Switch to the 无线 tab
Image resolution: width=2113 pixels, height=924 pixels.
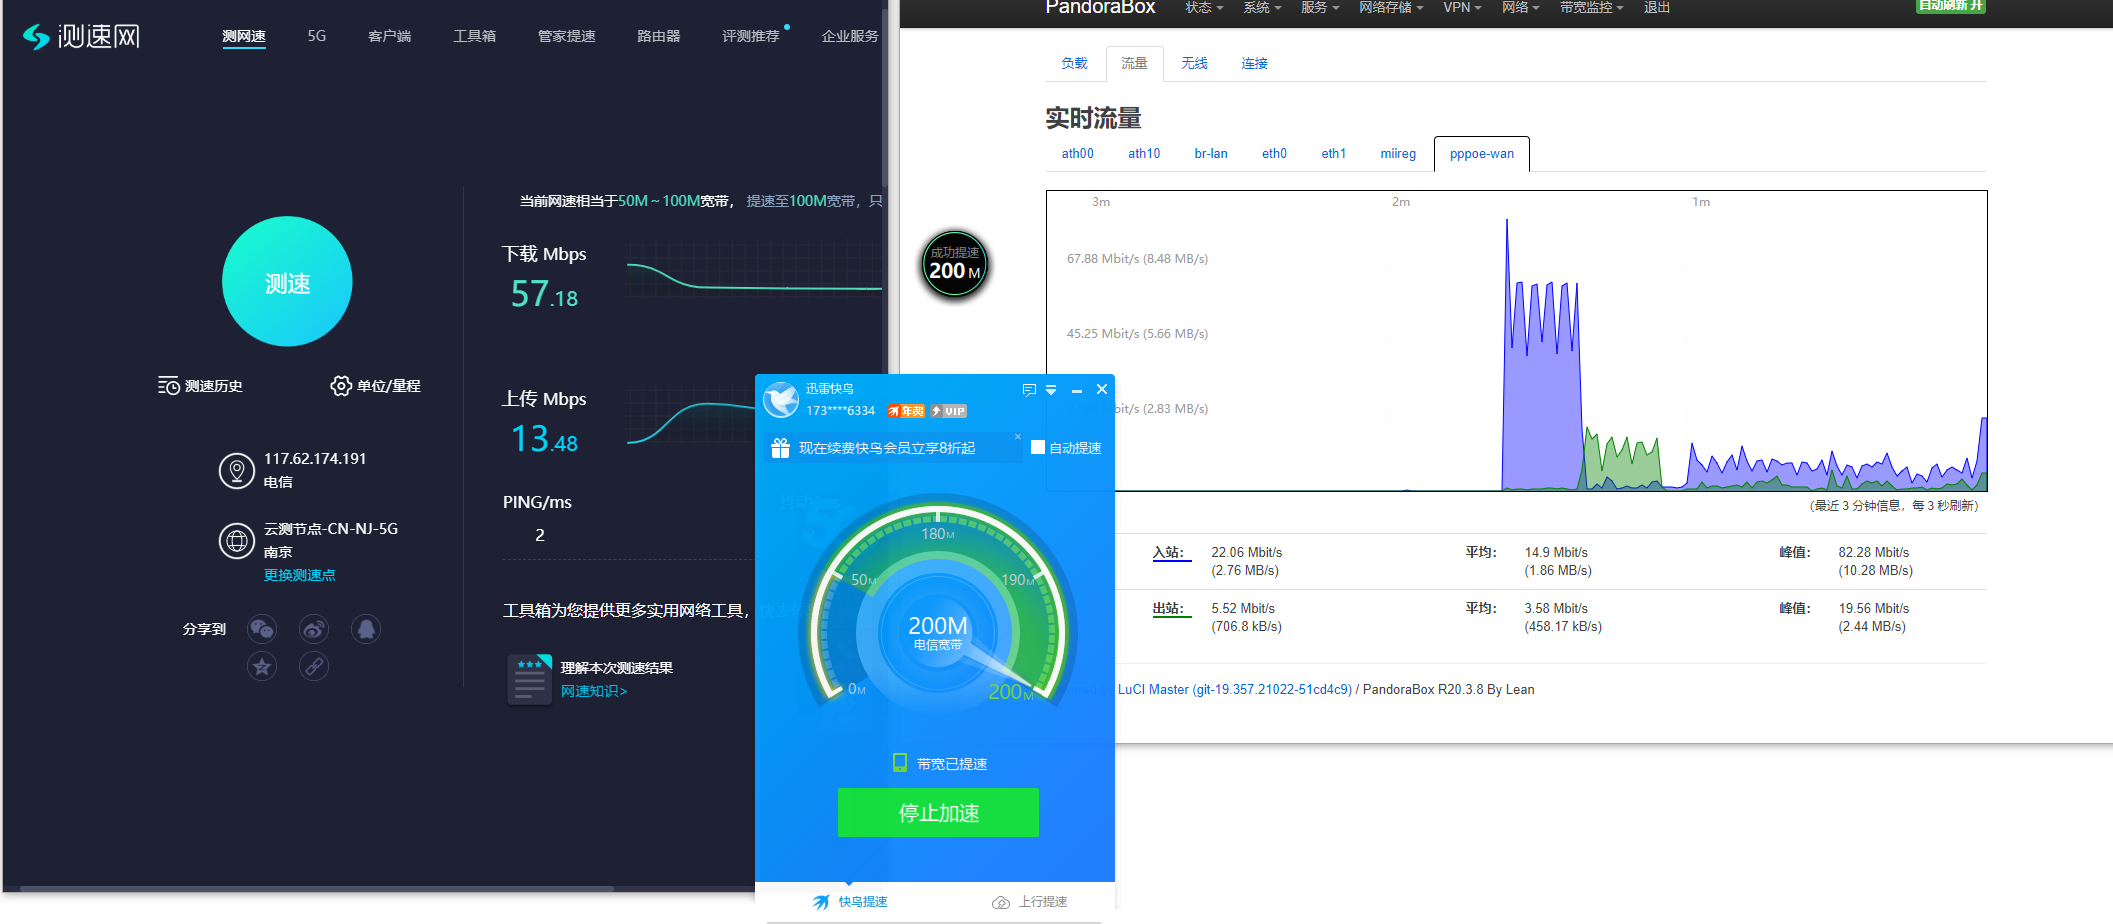pos(1194,64)
